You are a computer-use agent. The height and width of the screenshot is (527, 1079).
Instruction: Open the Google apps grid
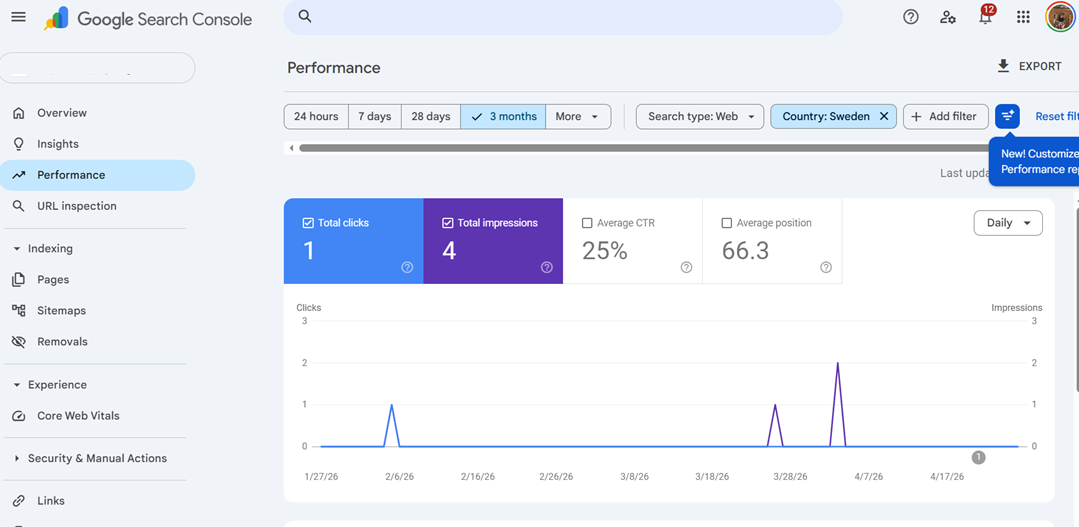1023,17
